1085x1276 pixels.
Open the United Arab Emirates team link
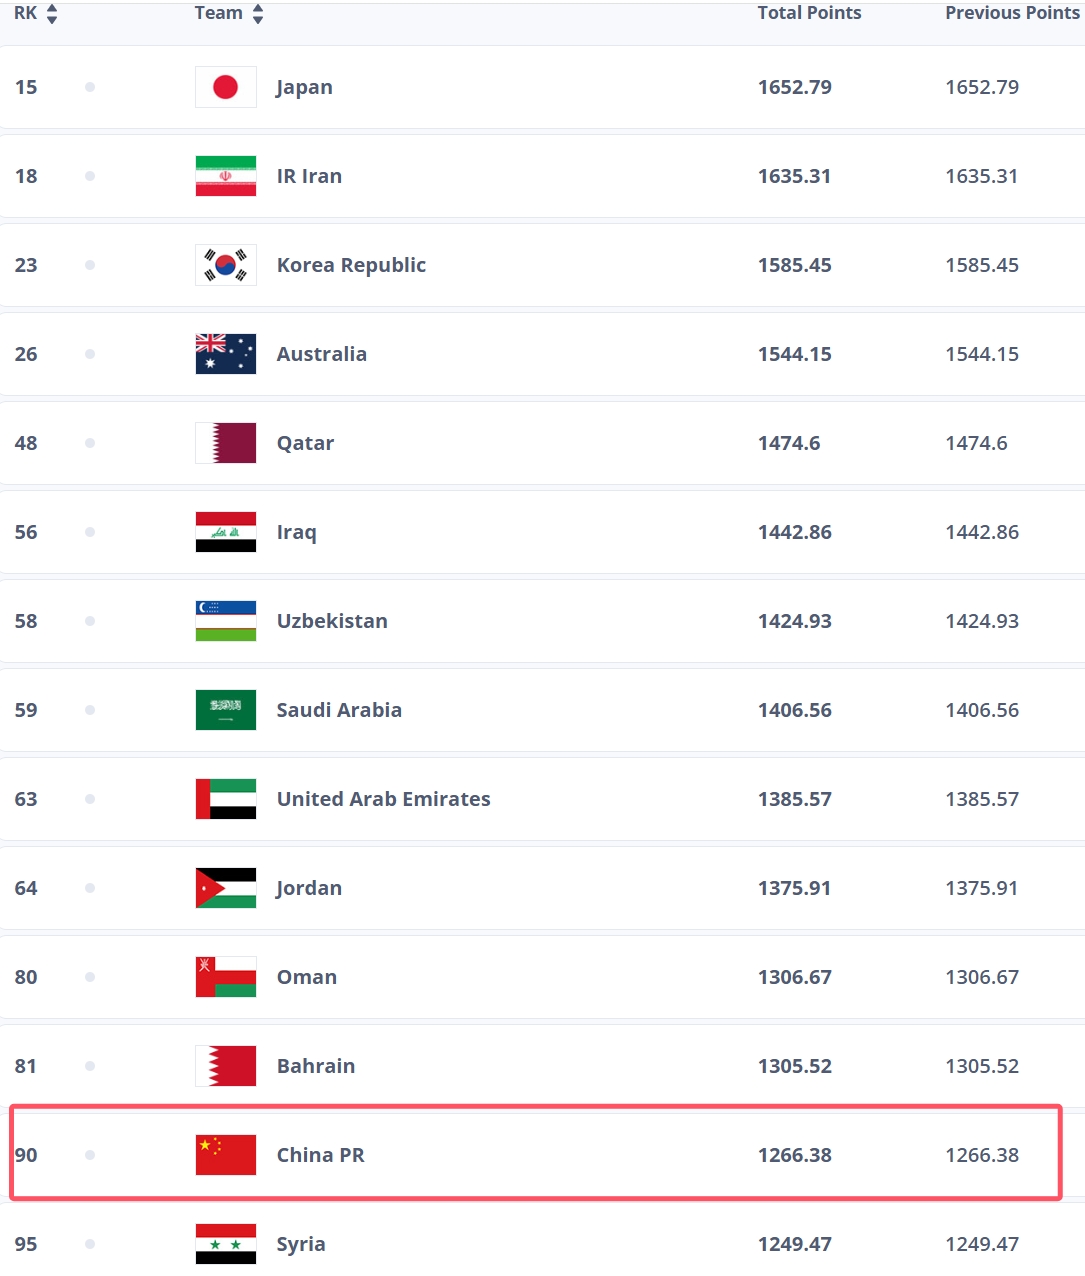tap(383, 799)
